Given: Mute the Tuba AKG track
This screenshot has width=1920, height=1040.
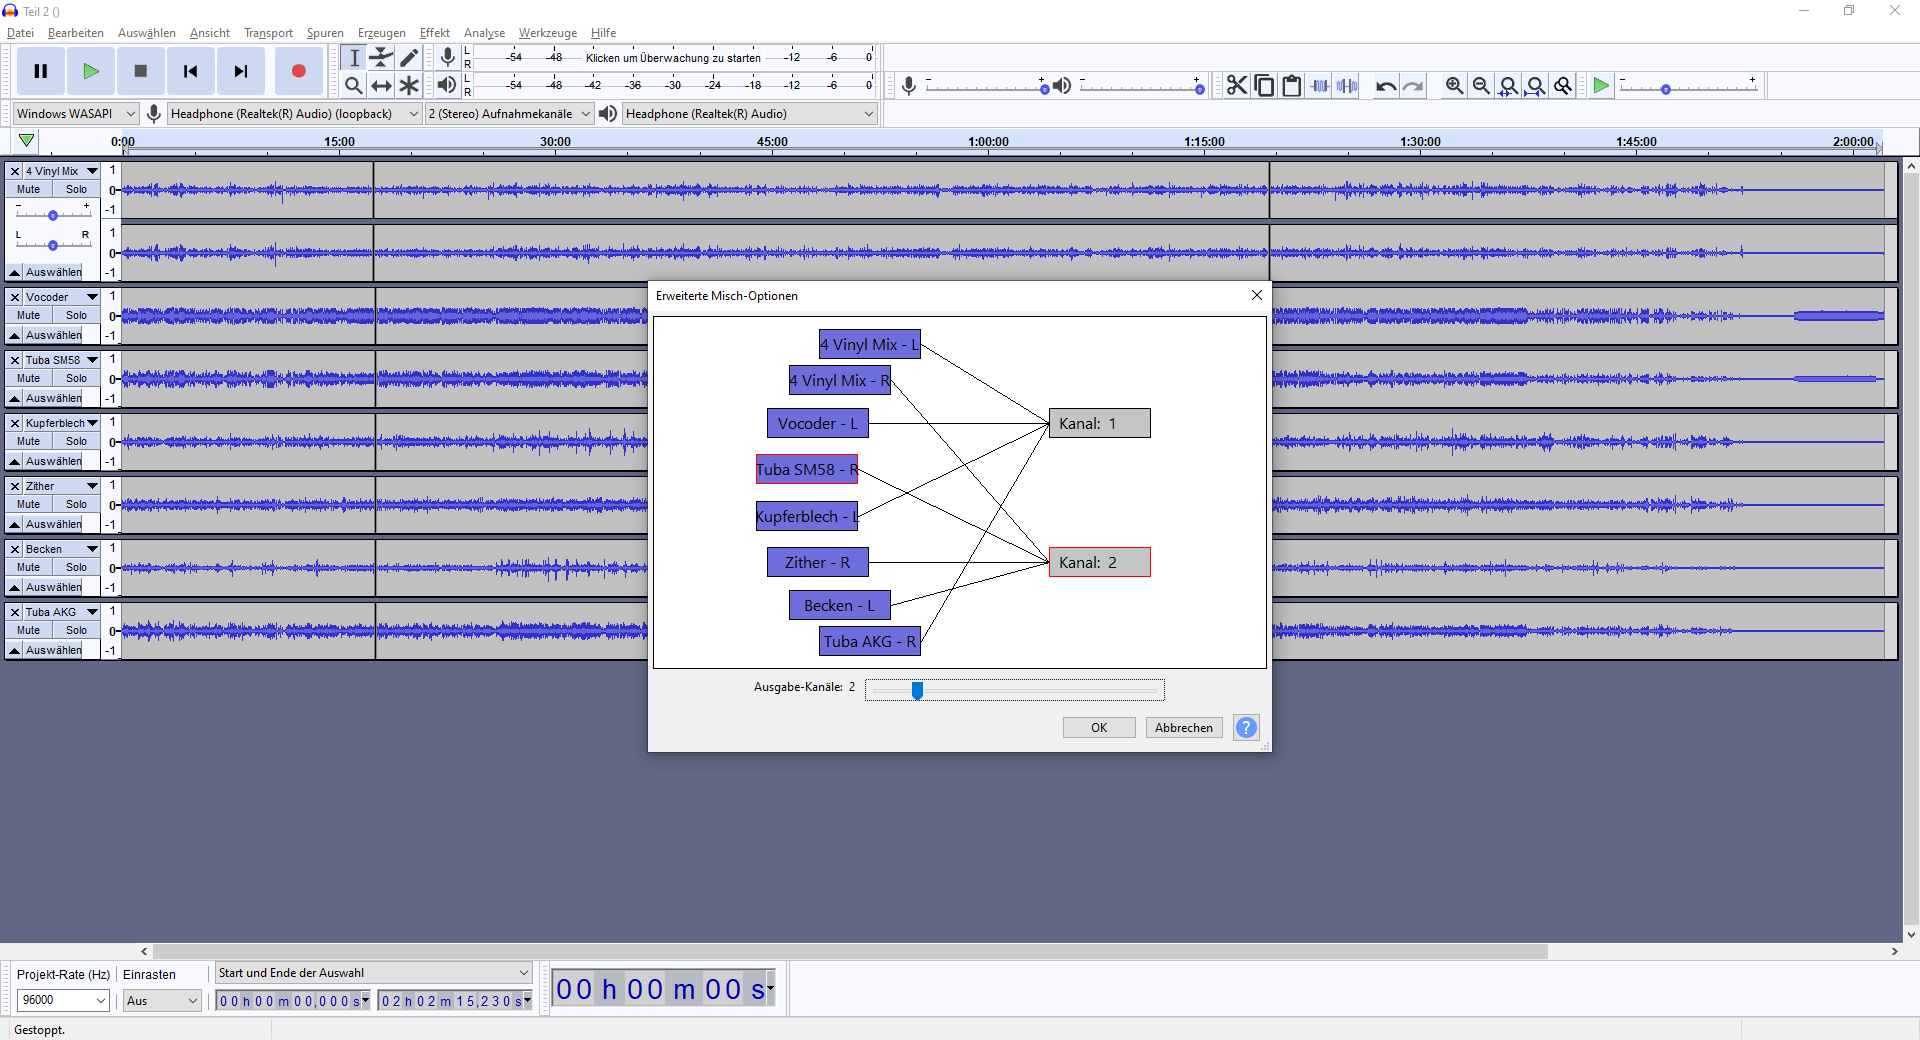Looking at the screenshot, I should pos(29,630).
